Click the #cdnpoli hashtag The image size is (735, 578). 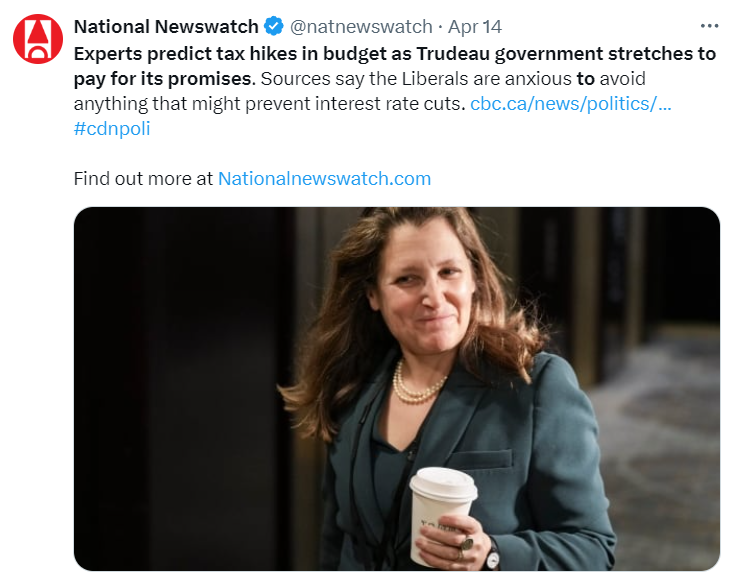[x=112, y=128]
